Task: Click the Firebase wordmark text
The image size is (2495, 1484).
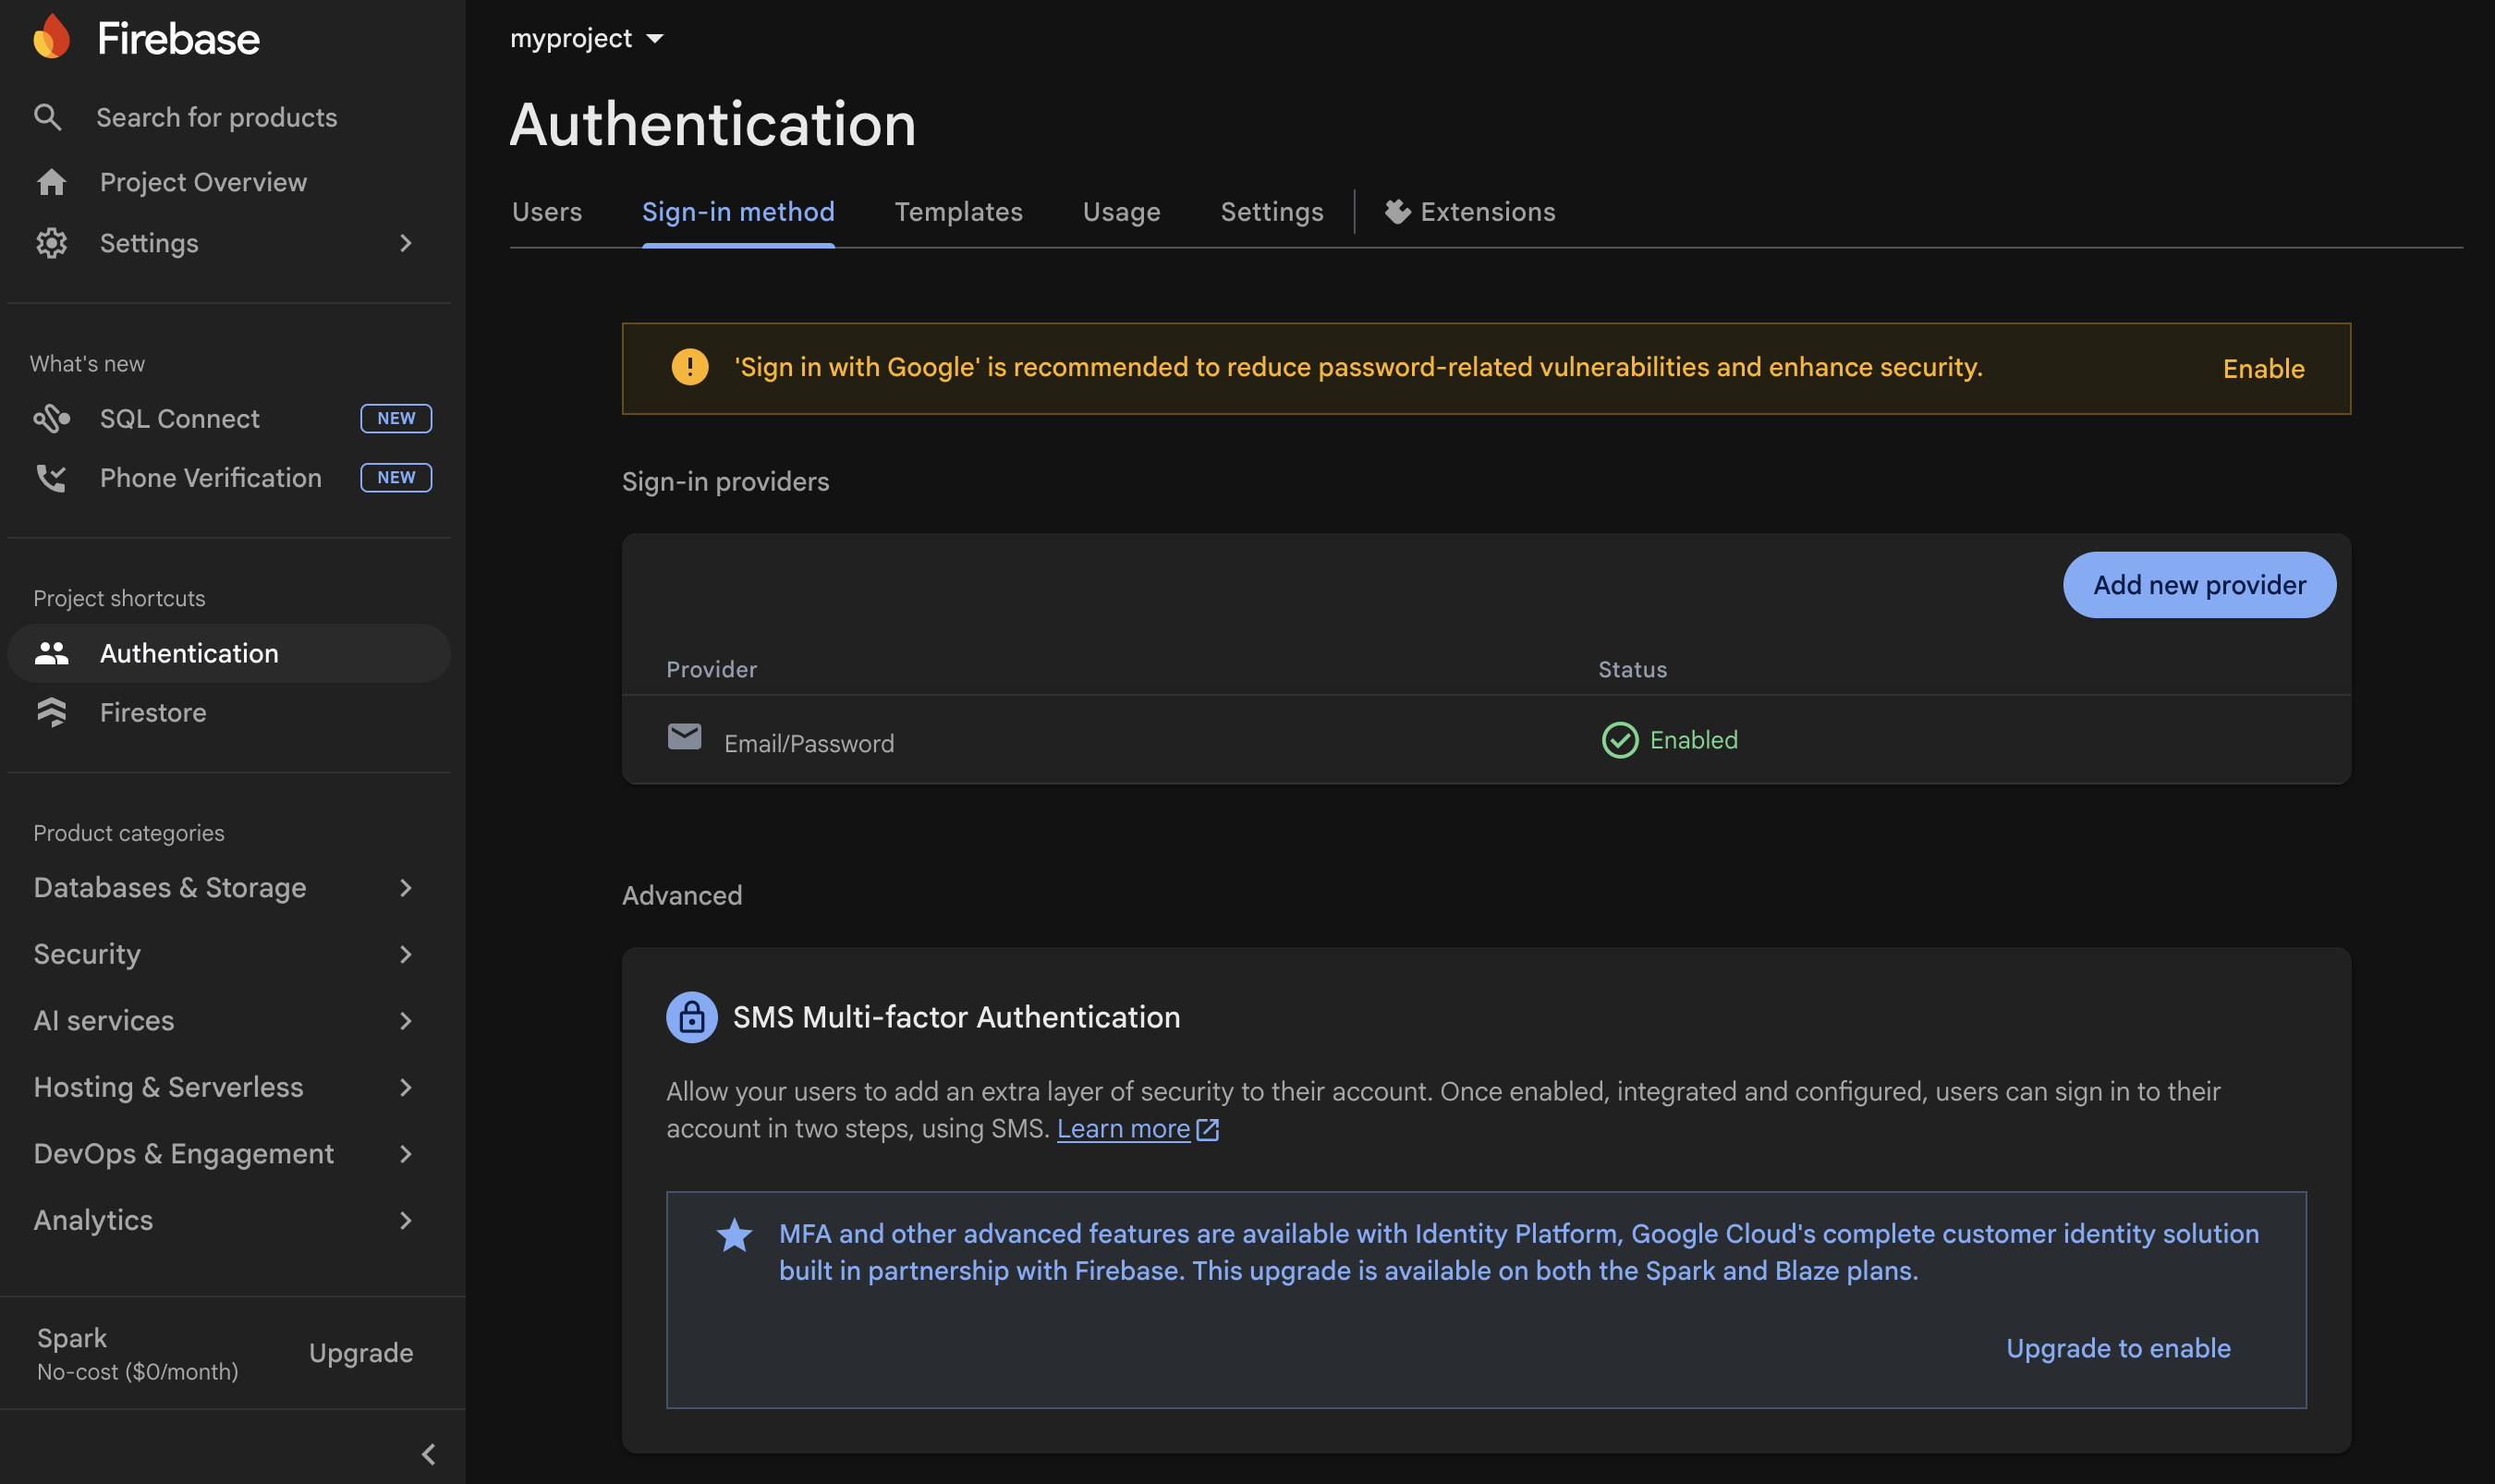Action: coord(178,38)
